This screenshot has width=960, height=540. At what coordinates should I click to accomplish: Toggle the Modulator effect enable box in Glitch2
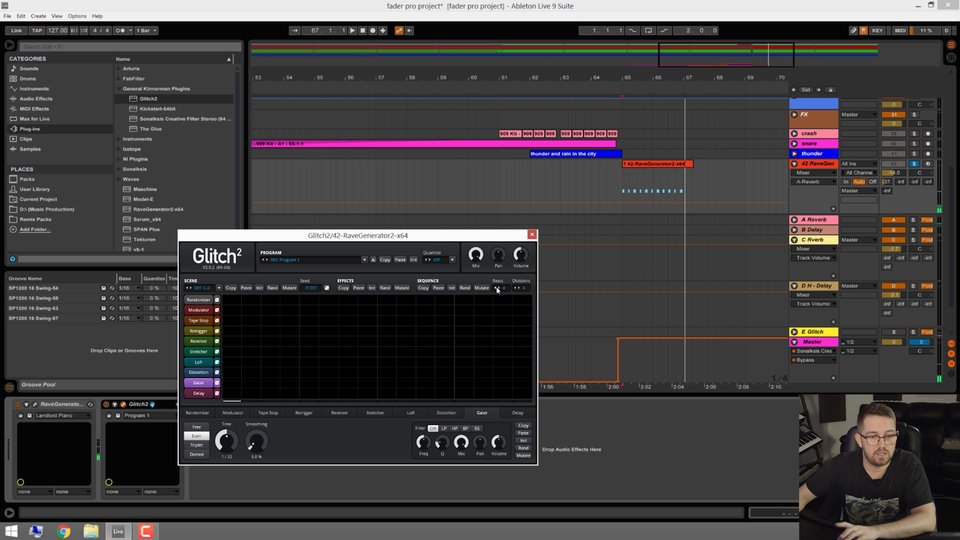coord(217,310)
